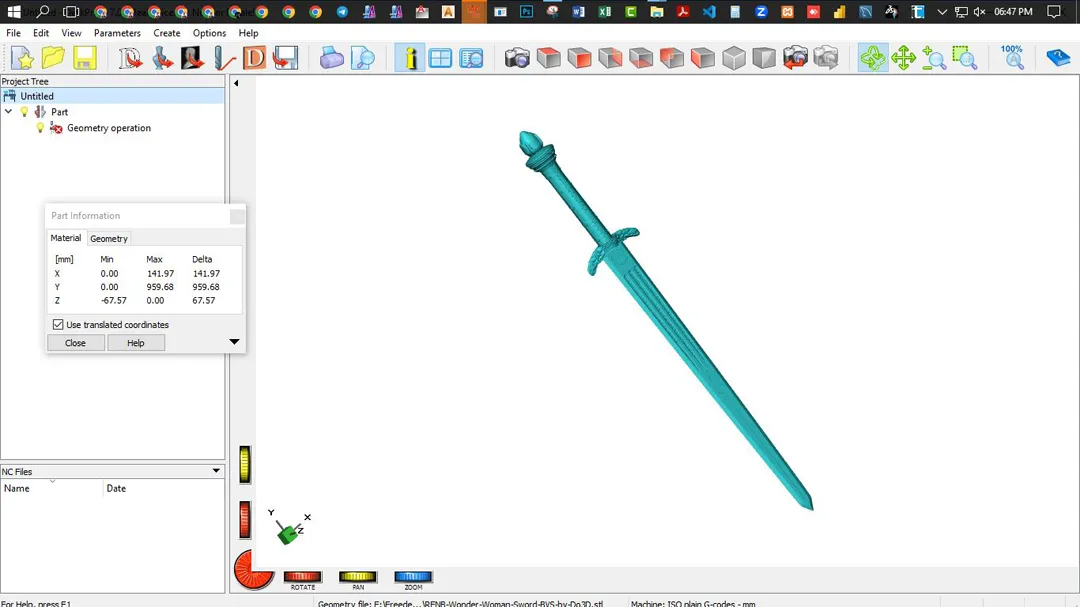Click the red circular rotation dial
Screen dimensions: 1080x607
pos(253,570)
